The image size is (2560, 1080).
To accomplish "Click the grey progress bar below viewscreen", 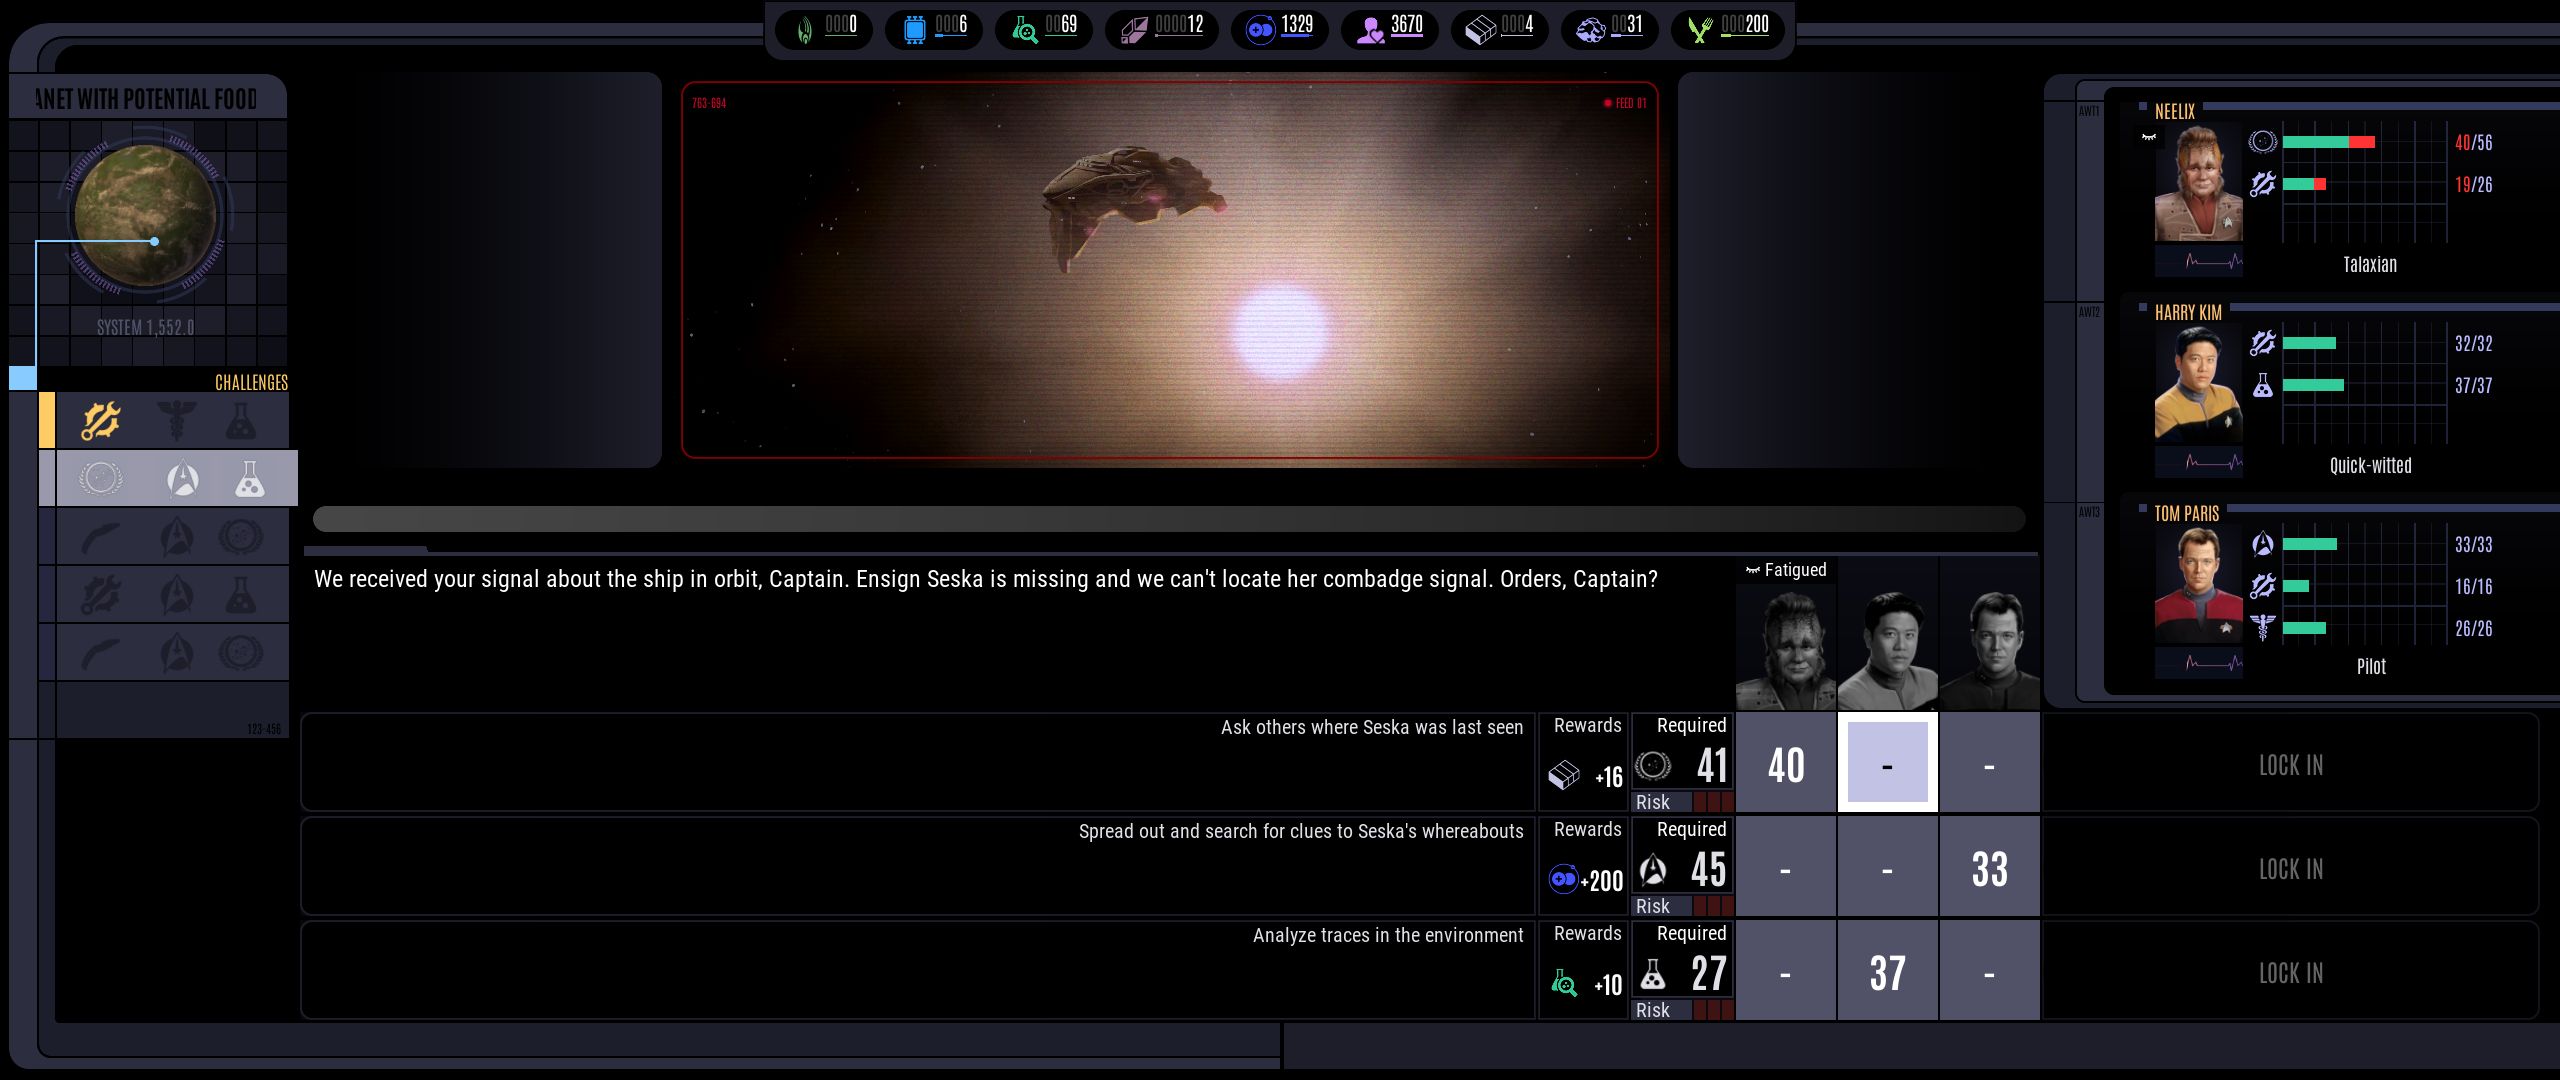I will point(1168,518).
